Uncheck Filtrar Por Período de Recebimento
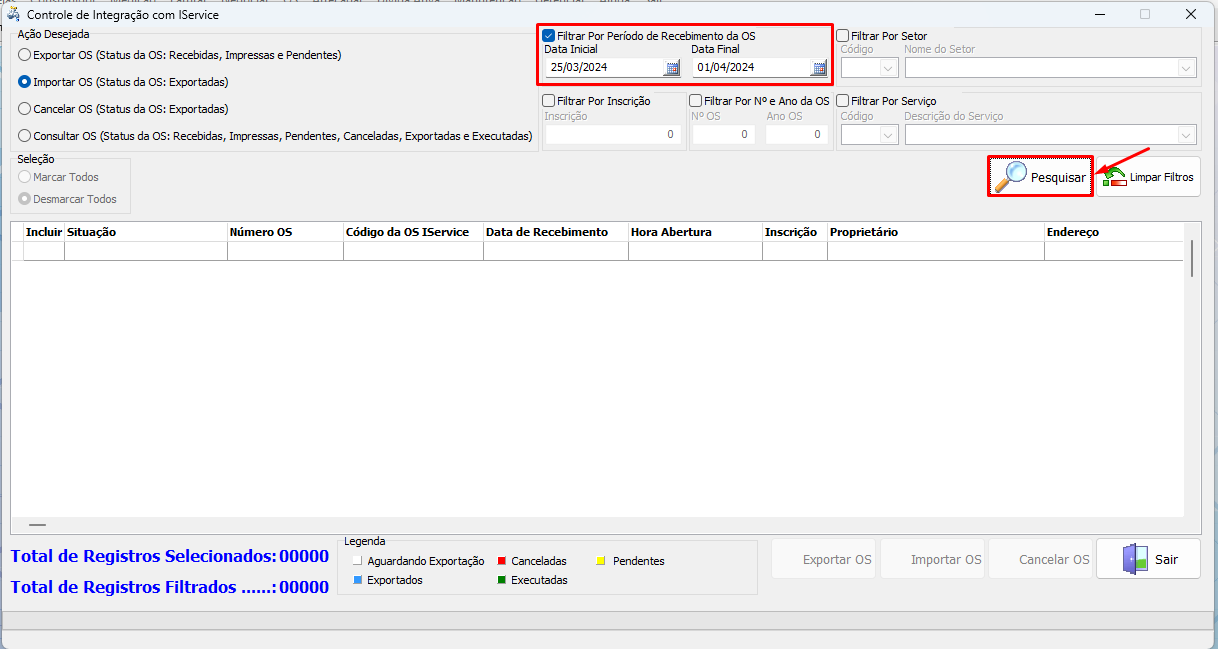1218x649 pixels. click(549, 36)
